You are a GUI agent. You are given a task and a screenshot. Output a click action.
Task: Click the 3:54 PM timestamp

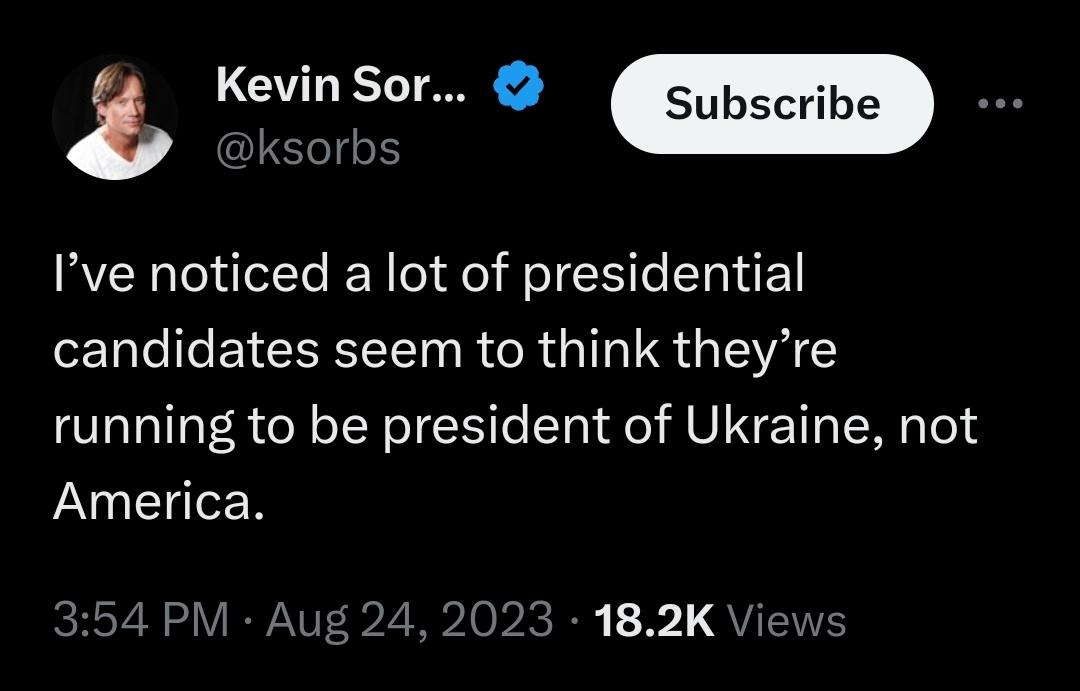[x=139, y=620]
